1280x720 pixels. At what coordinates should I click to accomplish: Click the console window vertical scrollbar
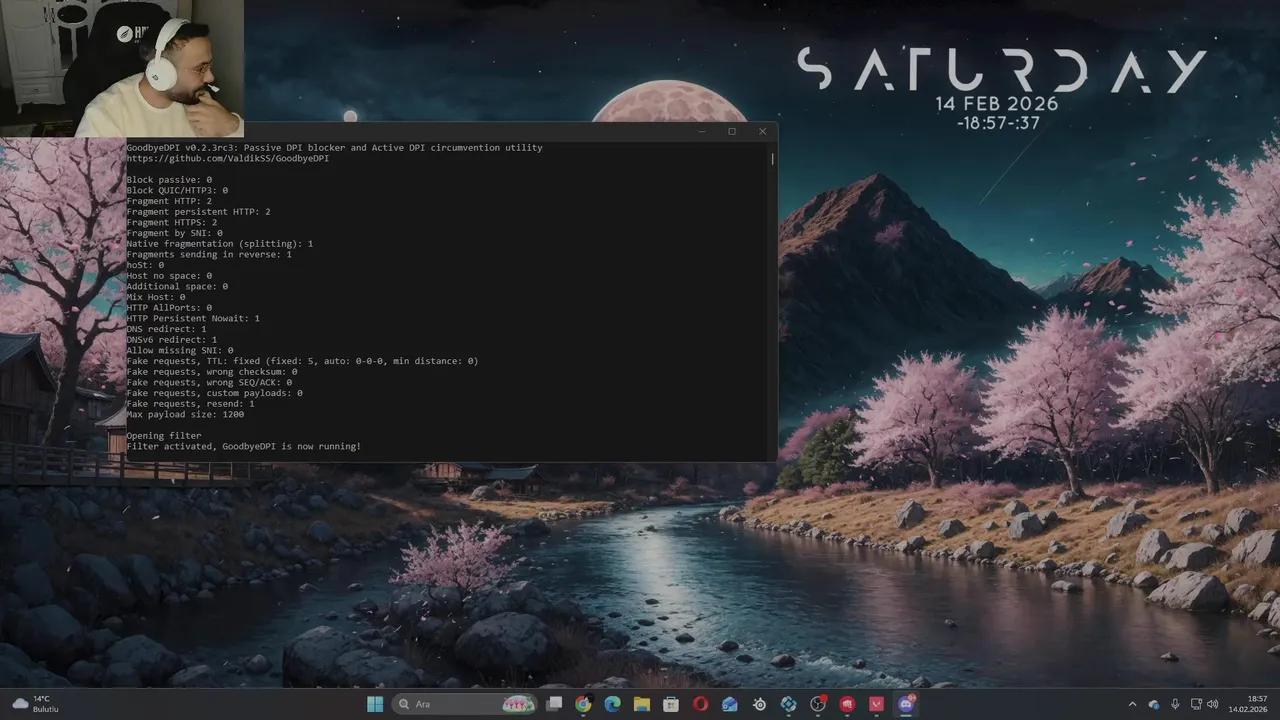click(x=772, y=300)
